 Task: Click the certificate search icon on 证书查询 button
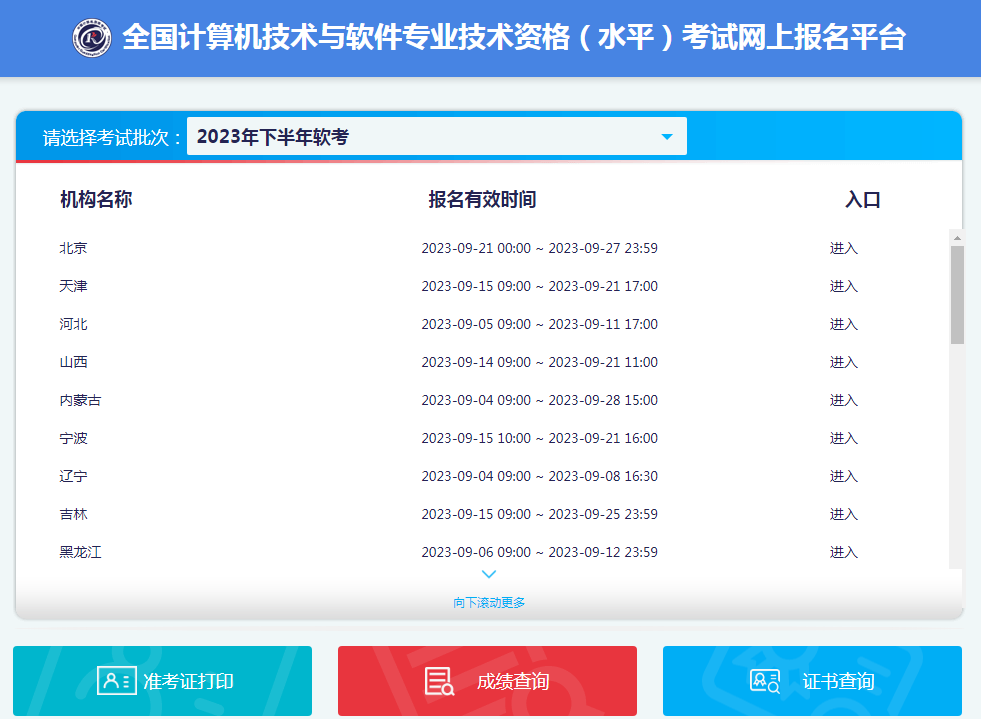point(764,681)
